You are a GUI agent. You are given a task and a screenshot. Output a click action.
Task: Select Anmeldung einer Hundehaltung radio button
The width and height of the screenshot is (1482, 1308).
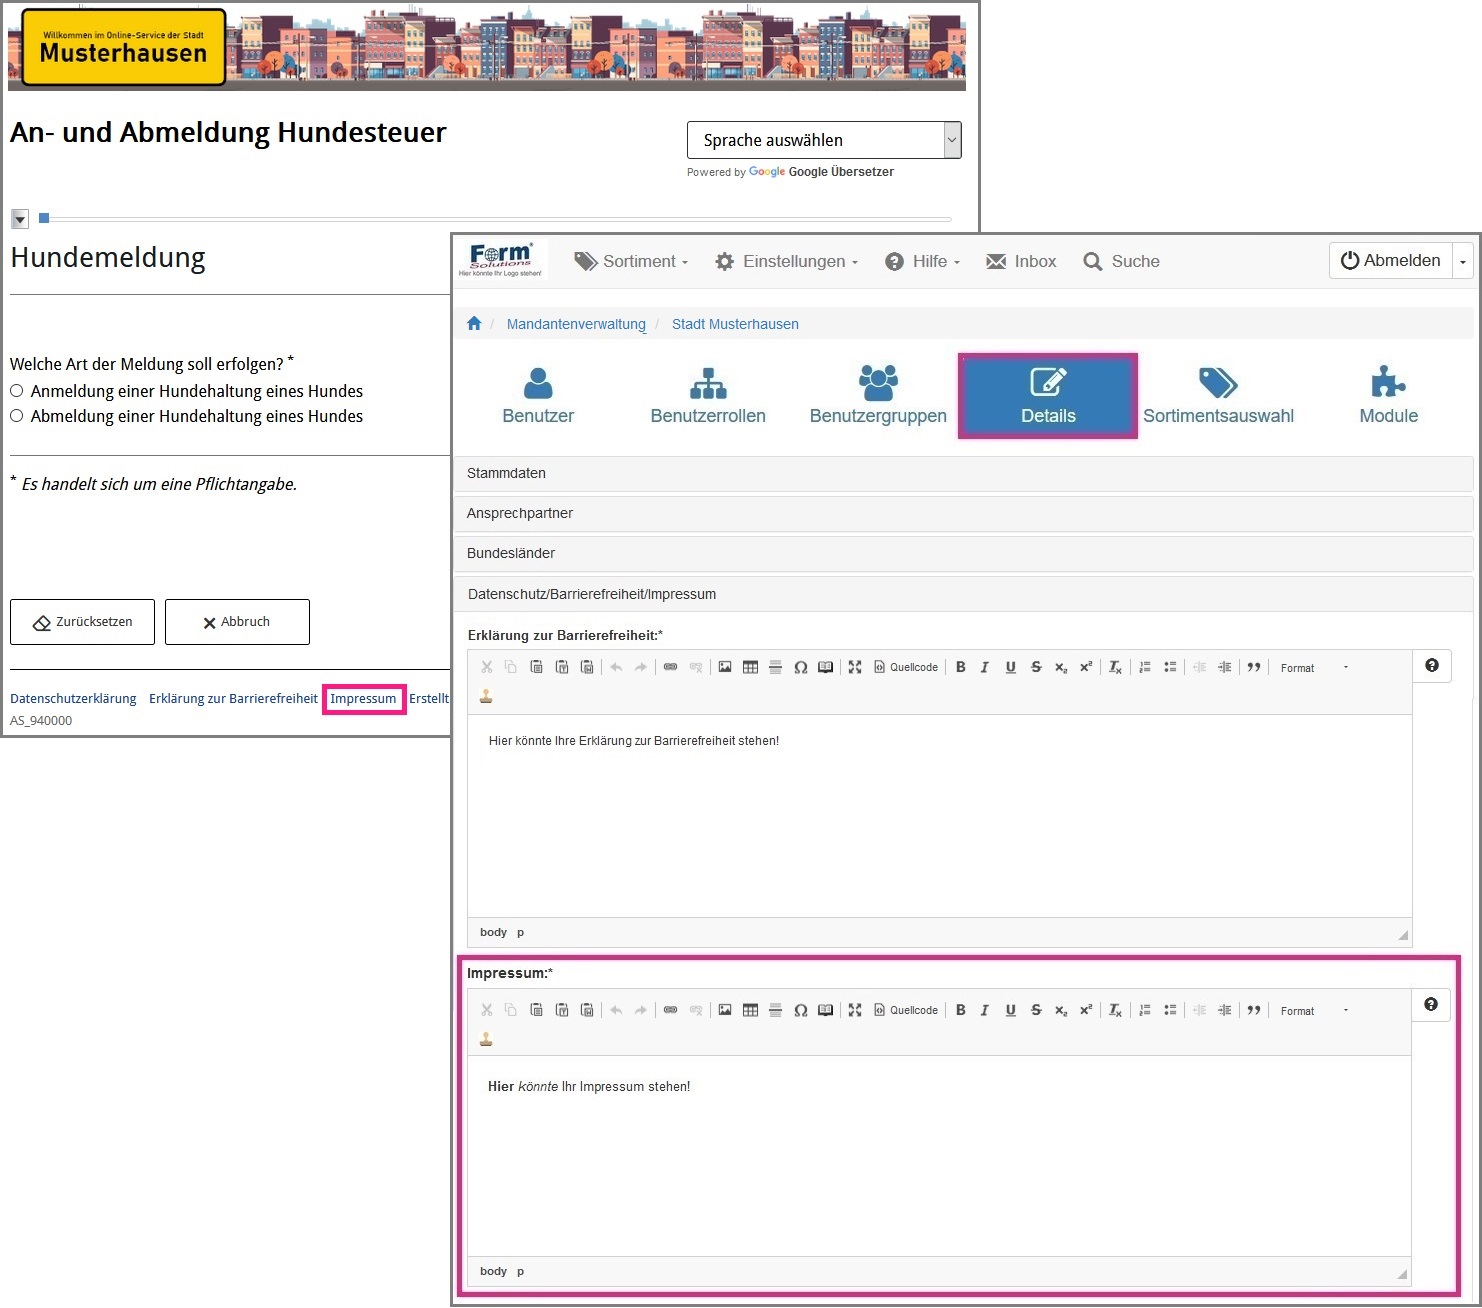17,391
